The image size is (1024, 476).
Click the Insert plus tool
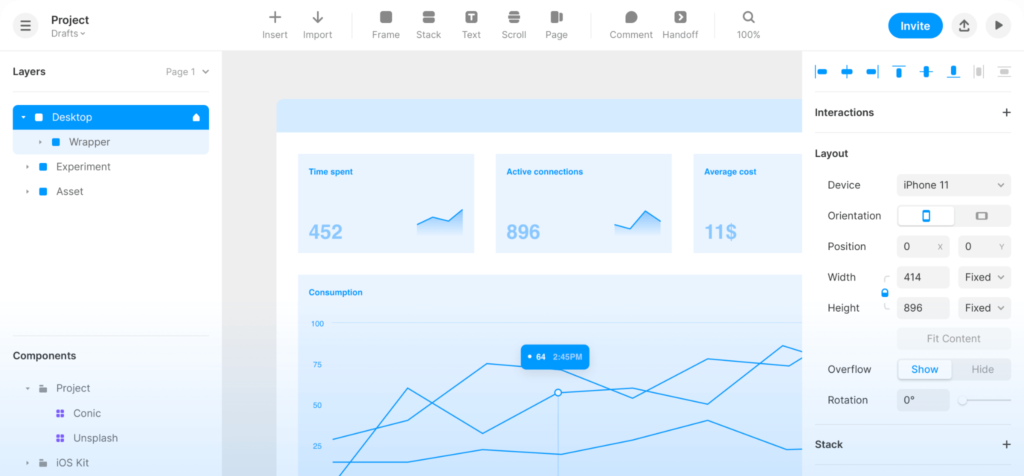[275, 25]
